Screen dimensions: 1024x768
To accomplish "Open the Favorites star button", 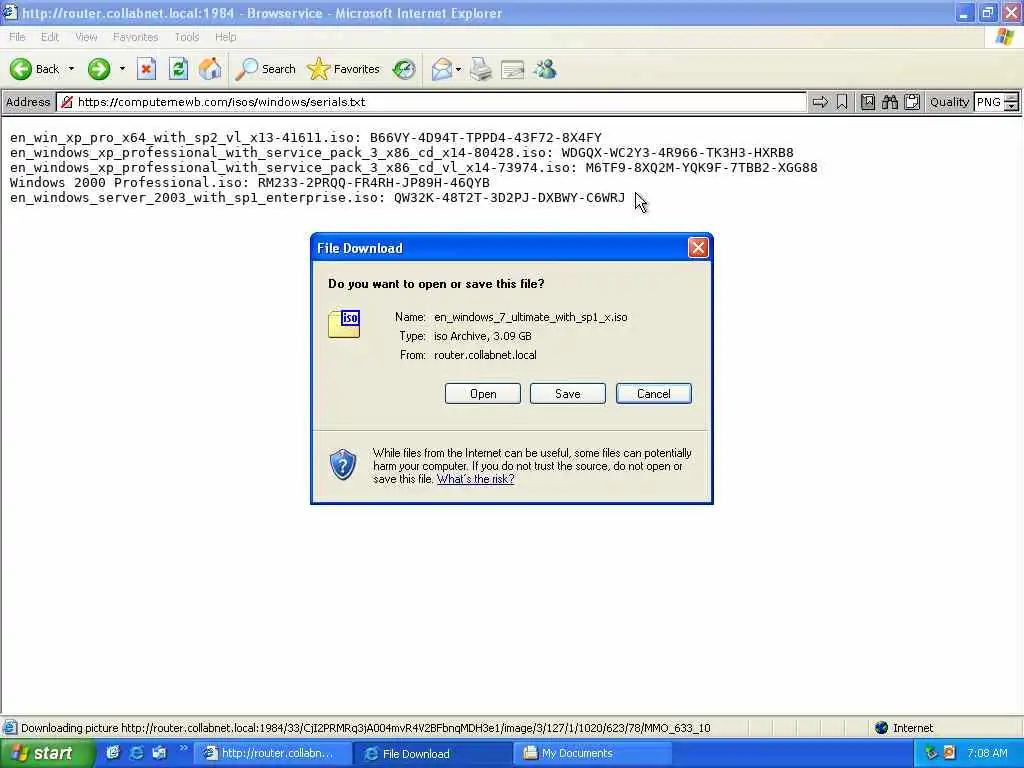I will (x=344, y=69).
